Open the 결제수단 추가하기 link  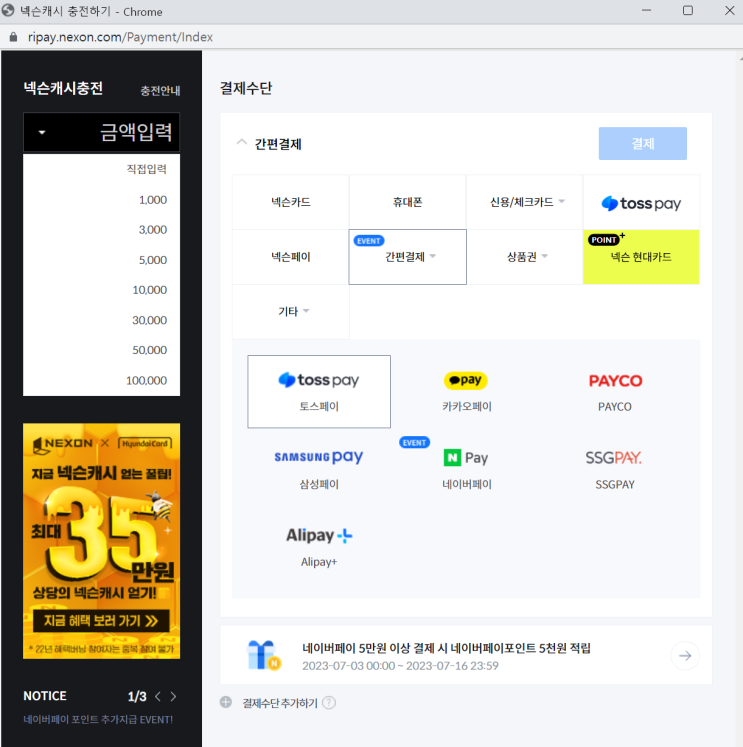280,703
